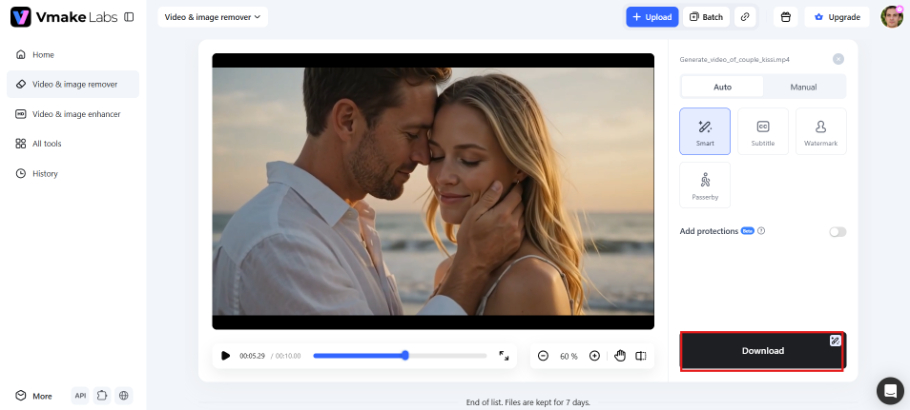Screen dimensions: 910x410
Task: Open the chat support bubble
Action: click(x=890, y=391)
